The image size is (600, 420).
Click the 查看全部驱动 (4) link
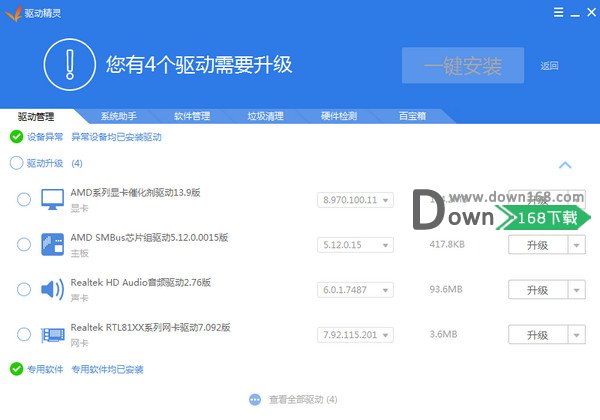pos(303,400)
